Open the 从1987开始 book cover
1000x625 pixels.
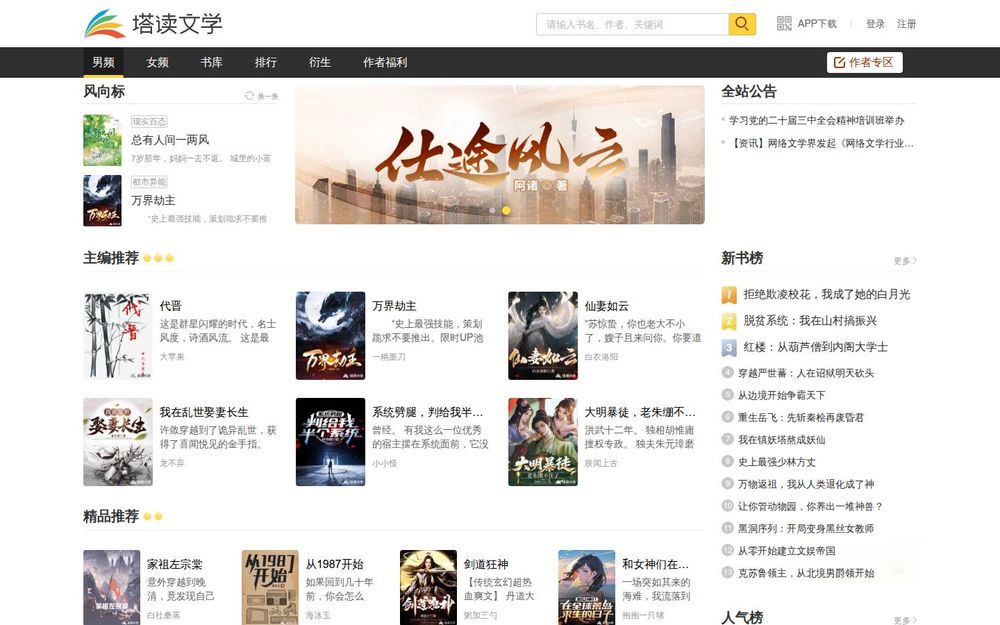pyautogui.click(x=270, y=587)
